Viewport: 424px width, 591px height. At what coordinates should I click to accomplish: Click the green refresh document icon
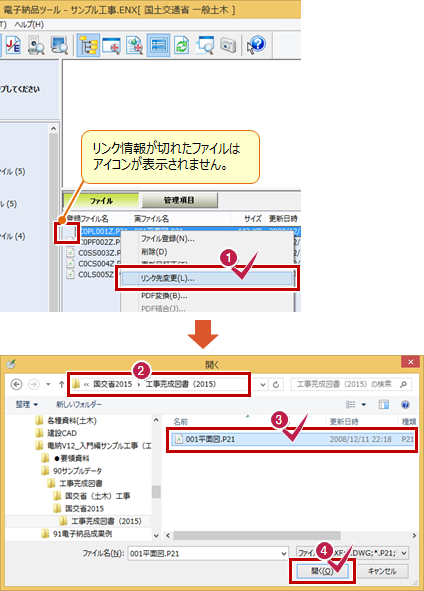pyautogui.click(x=181, y=46)
